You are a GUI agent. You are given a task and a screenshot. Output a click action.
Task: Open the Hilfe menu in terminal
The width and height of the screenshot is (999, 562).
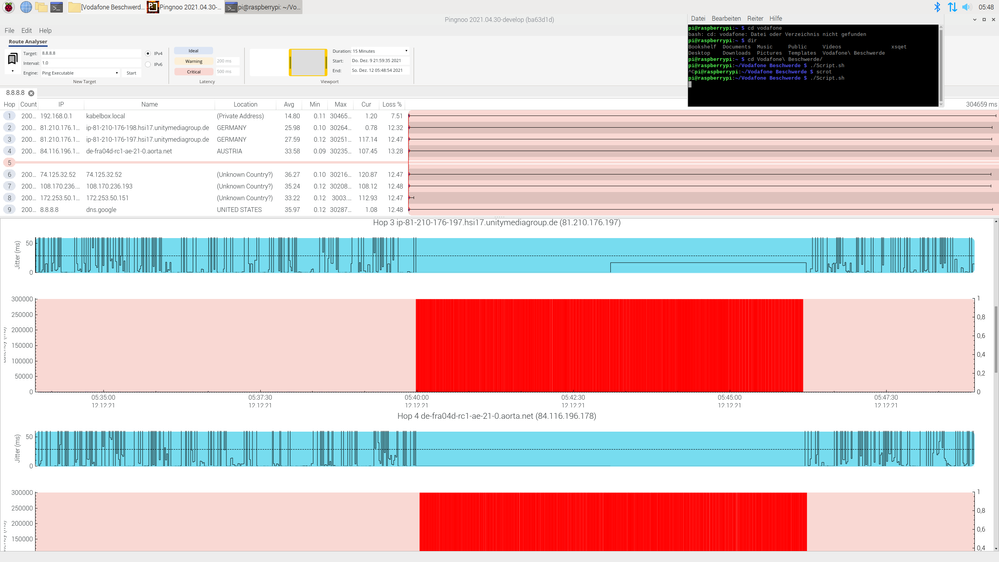[x=776, y=18]
